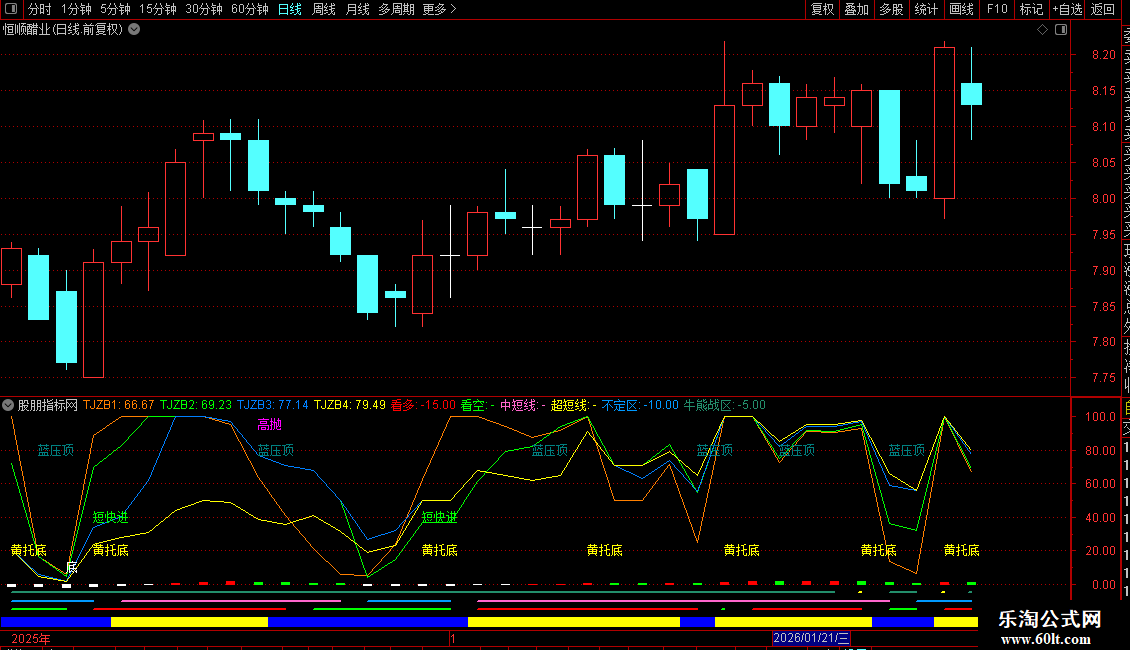Click the 8.20 price level label
Viewport: 1130px width, 650px height.
point(1103,55)
